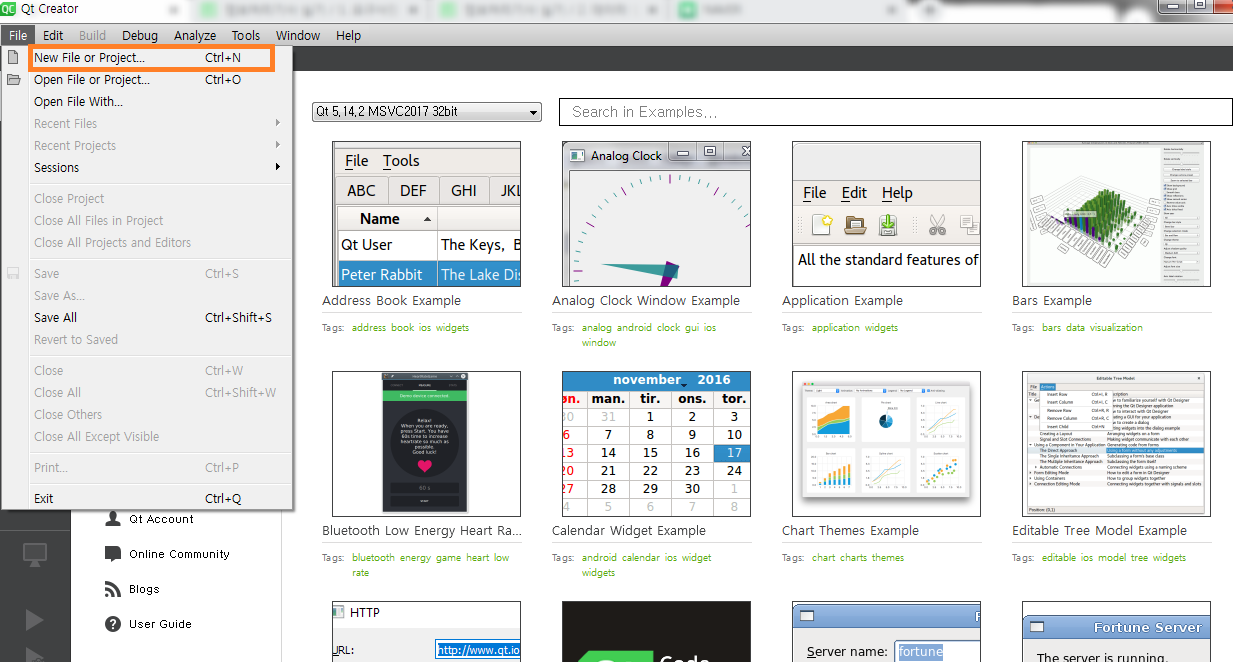This screenshot has width=1233, height=662.
Task: Choose Open File or Project
Action: 147,79
